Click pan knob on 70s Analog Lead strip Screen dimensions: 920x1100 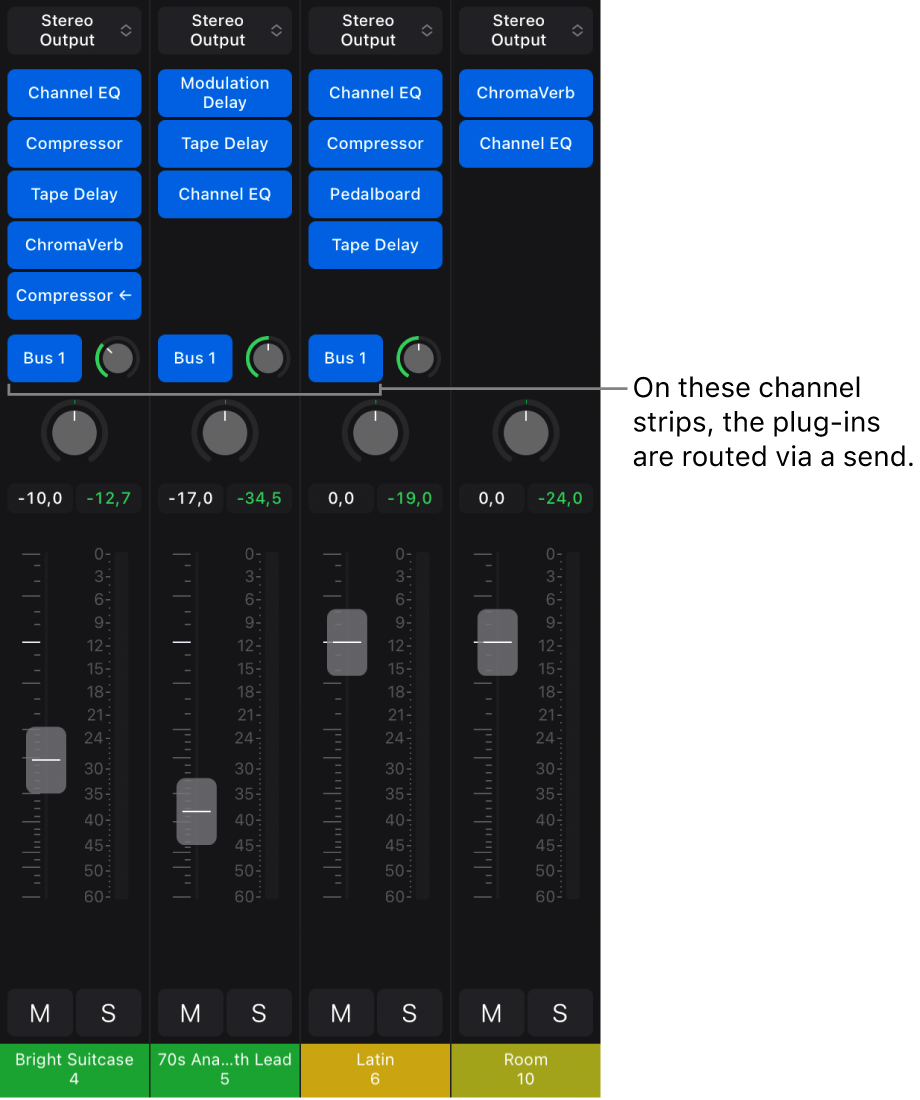[225, 432]
